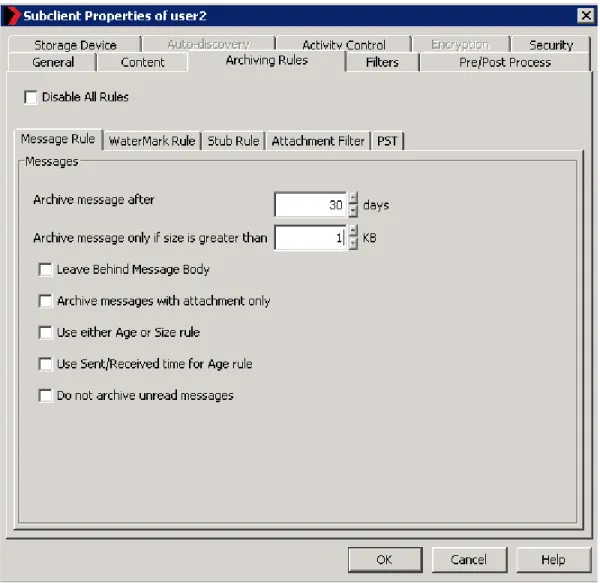Click the message size KB field
This screenshot has height=583, width=600.
tap(310, 238)
